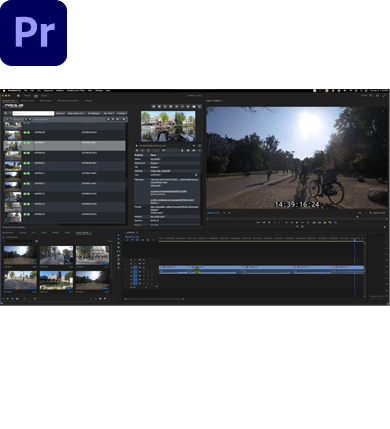This screenshot has height=429, width=390.
Task: Select the highlighted asset row in Facilis list
Action: [x=65, y=145]
